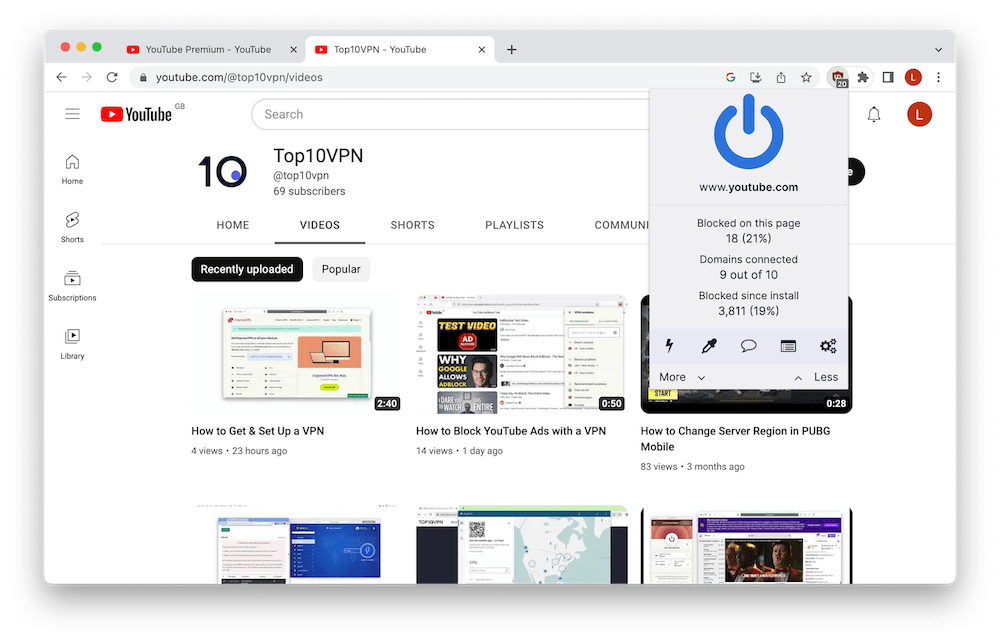The height and width of the screenshot is (642, 1000).
Task: Click the Google icon in the address bar
Action: coord(731,77)
